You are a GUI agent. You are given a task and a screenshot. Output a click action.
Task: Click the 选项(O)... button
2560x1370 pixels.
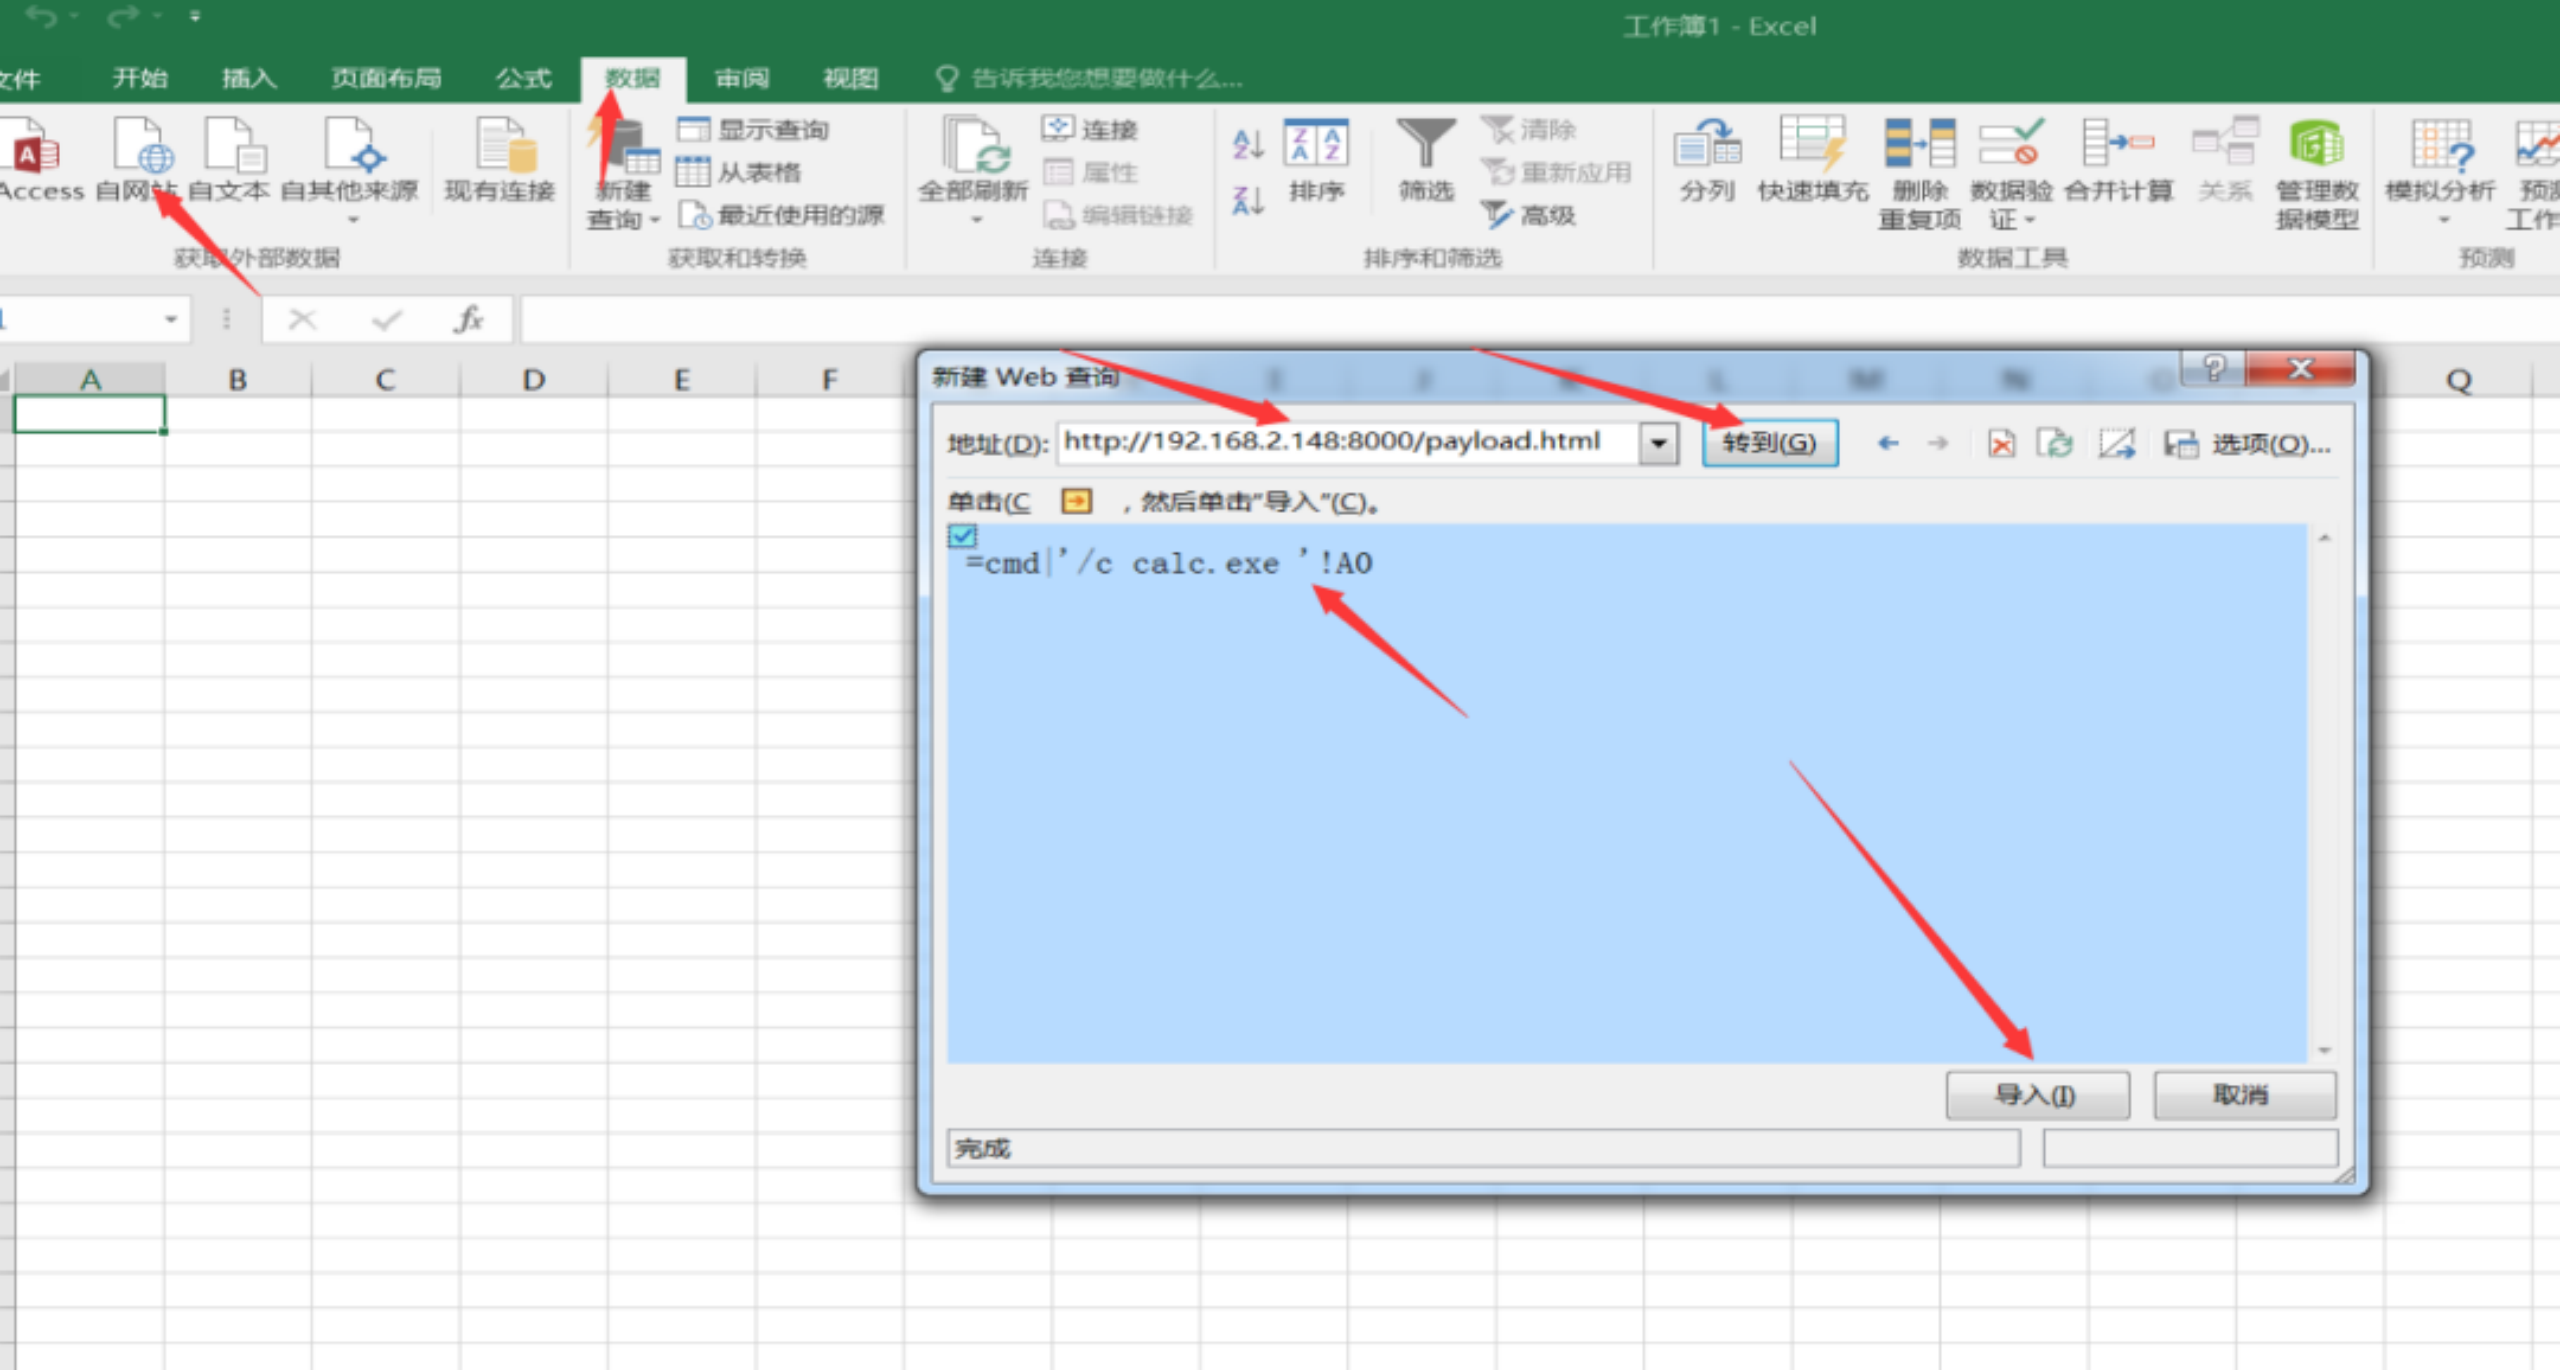tap(2271, 444)
